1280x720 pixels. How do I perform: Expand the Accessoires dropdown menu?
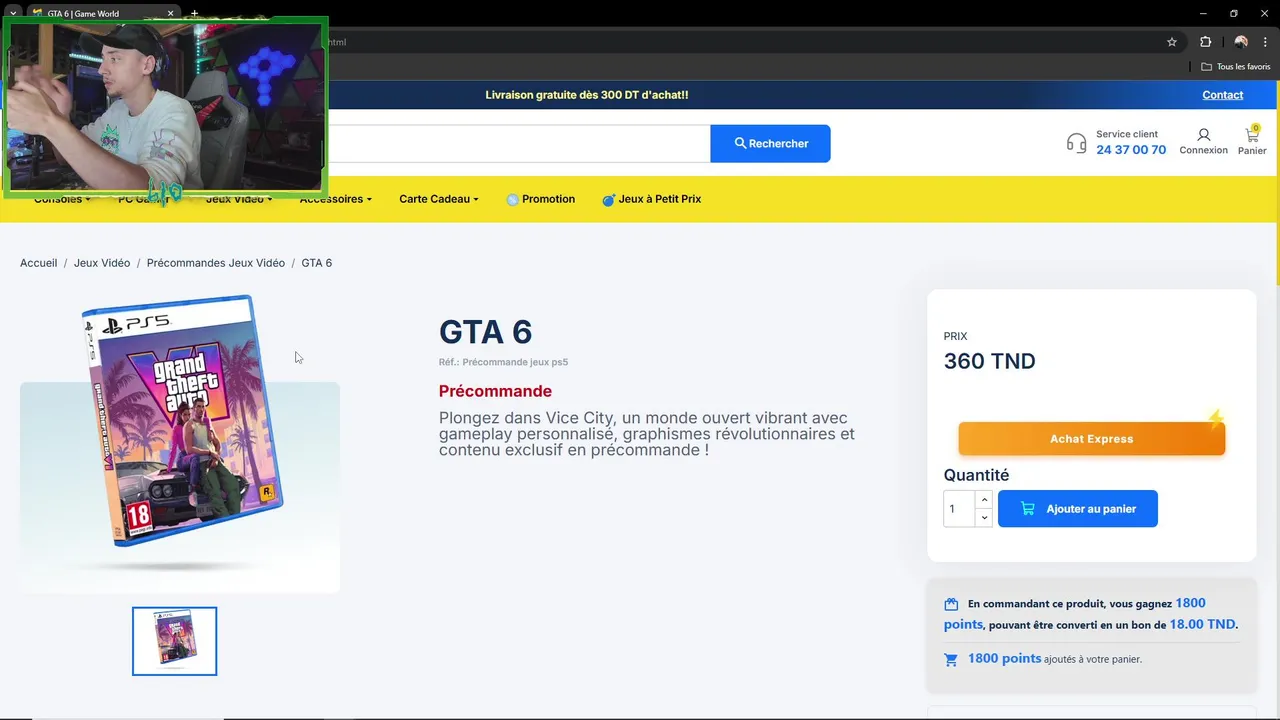pyautogui.click(x=335, y=199)
